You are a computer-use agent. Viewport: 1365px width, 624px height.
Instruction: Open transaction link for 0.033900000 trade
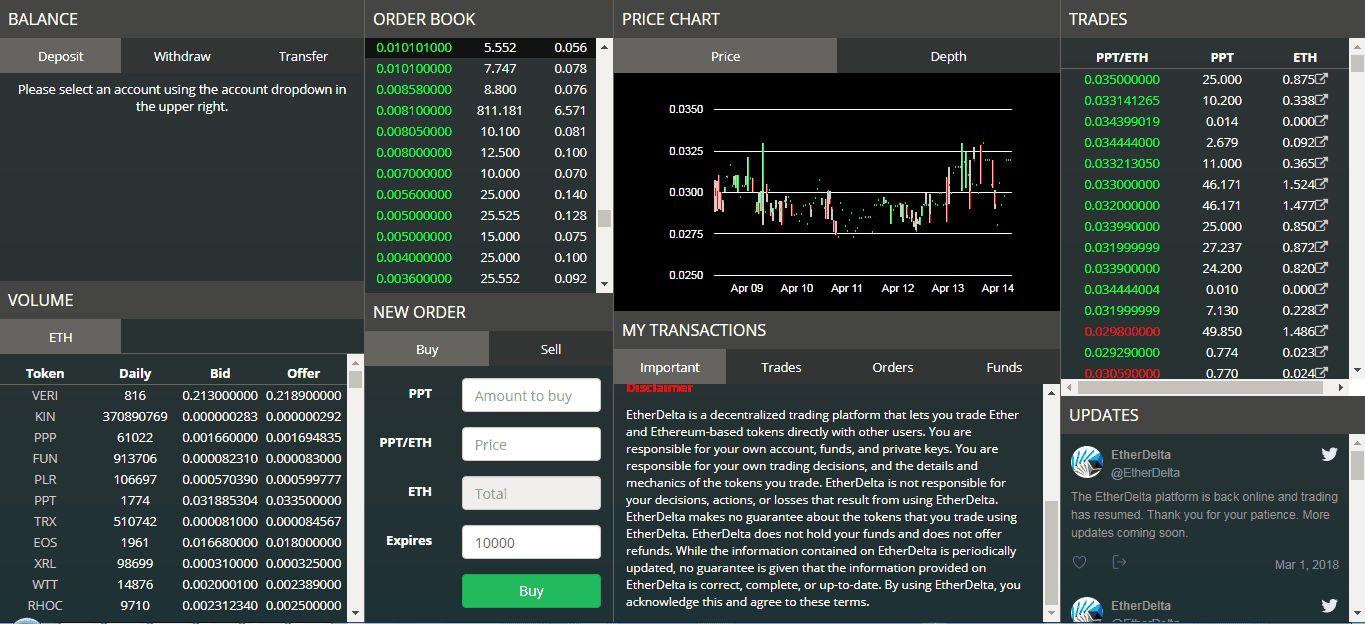pyautogui.click(x=1322, y=268)
